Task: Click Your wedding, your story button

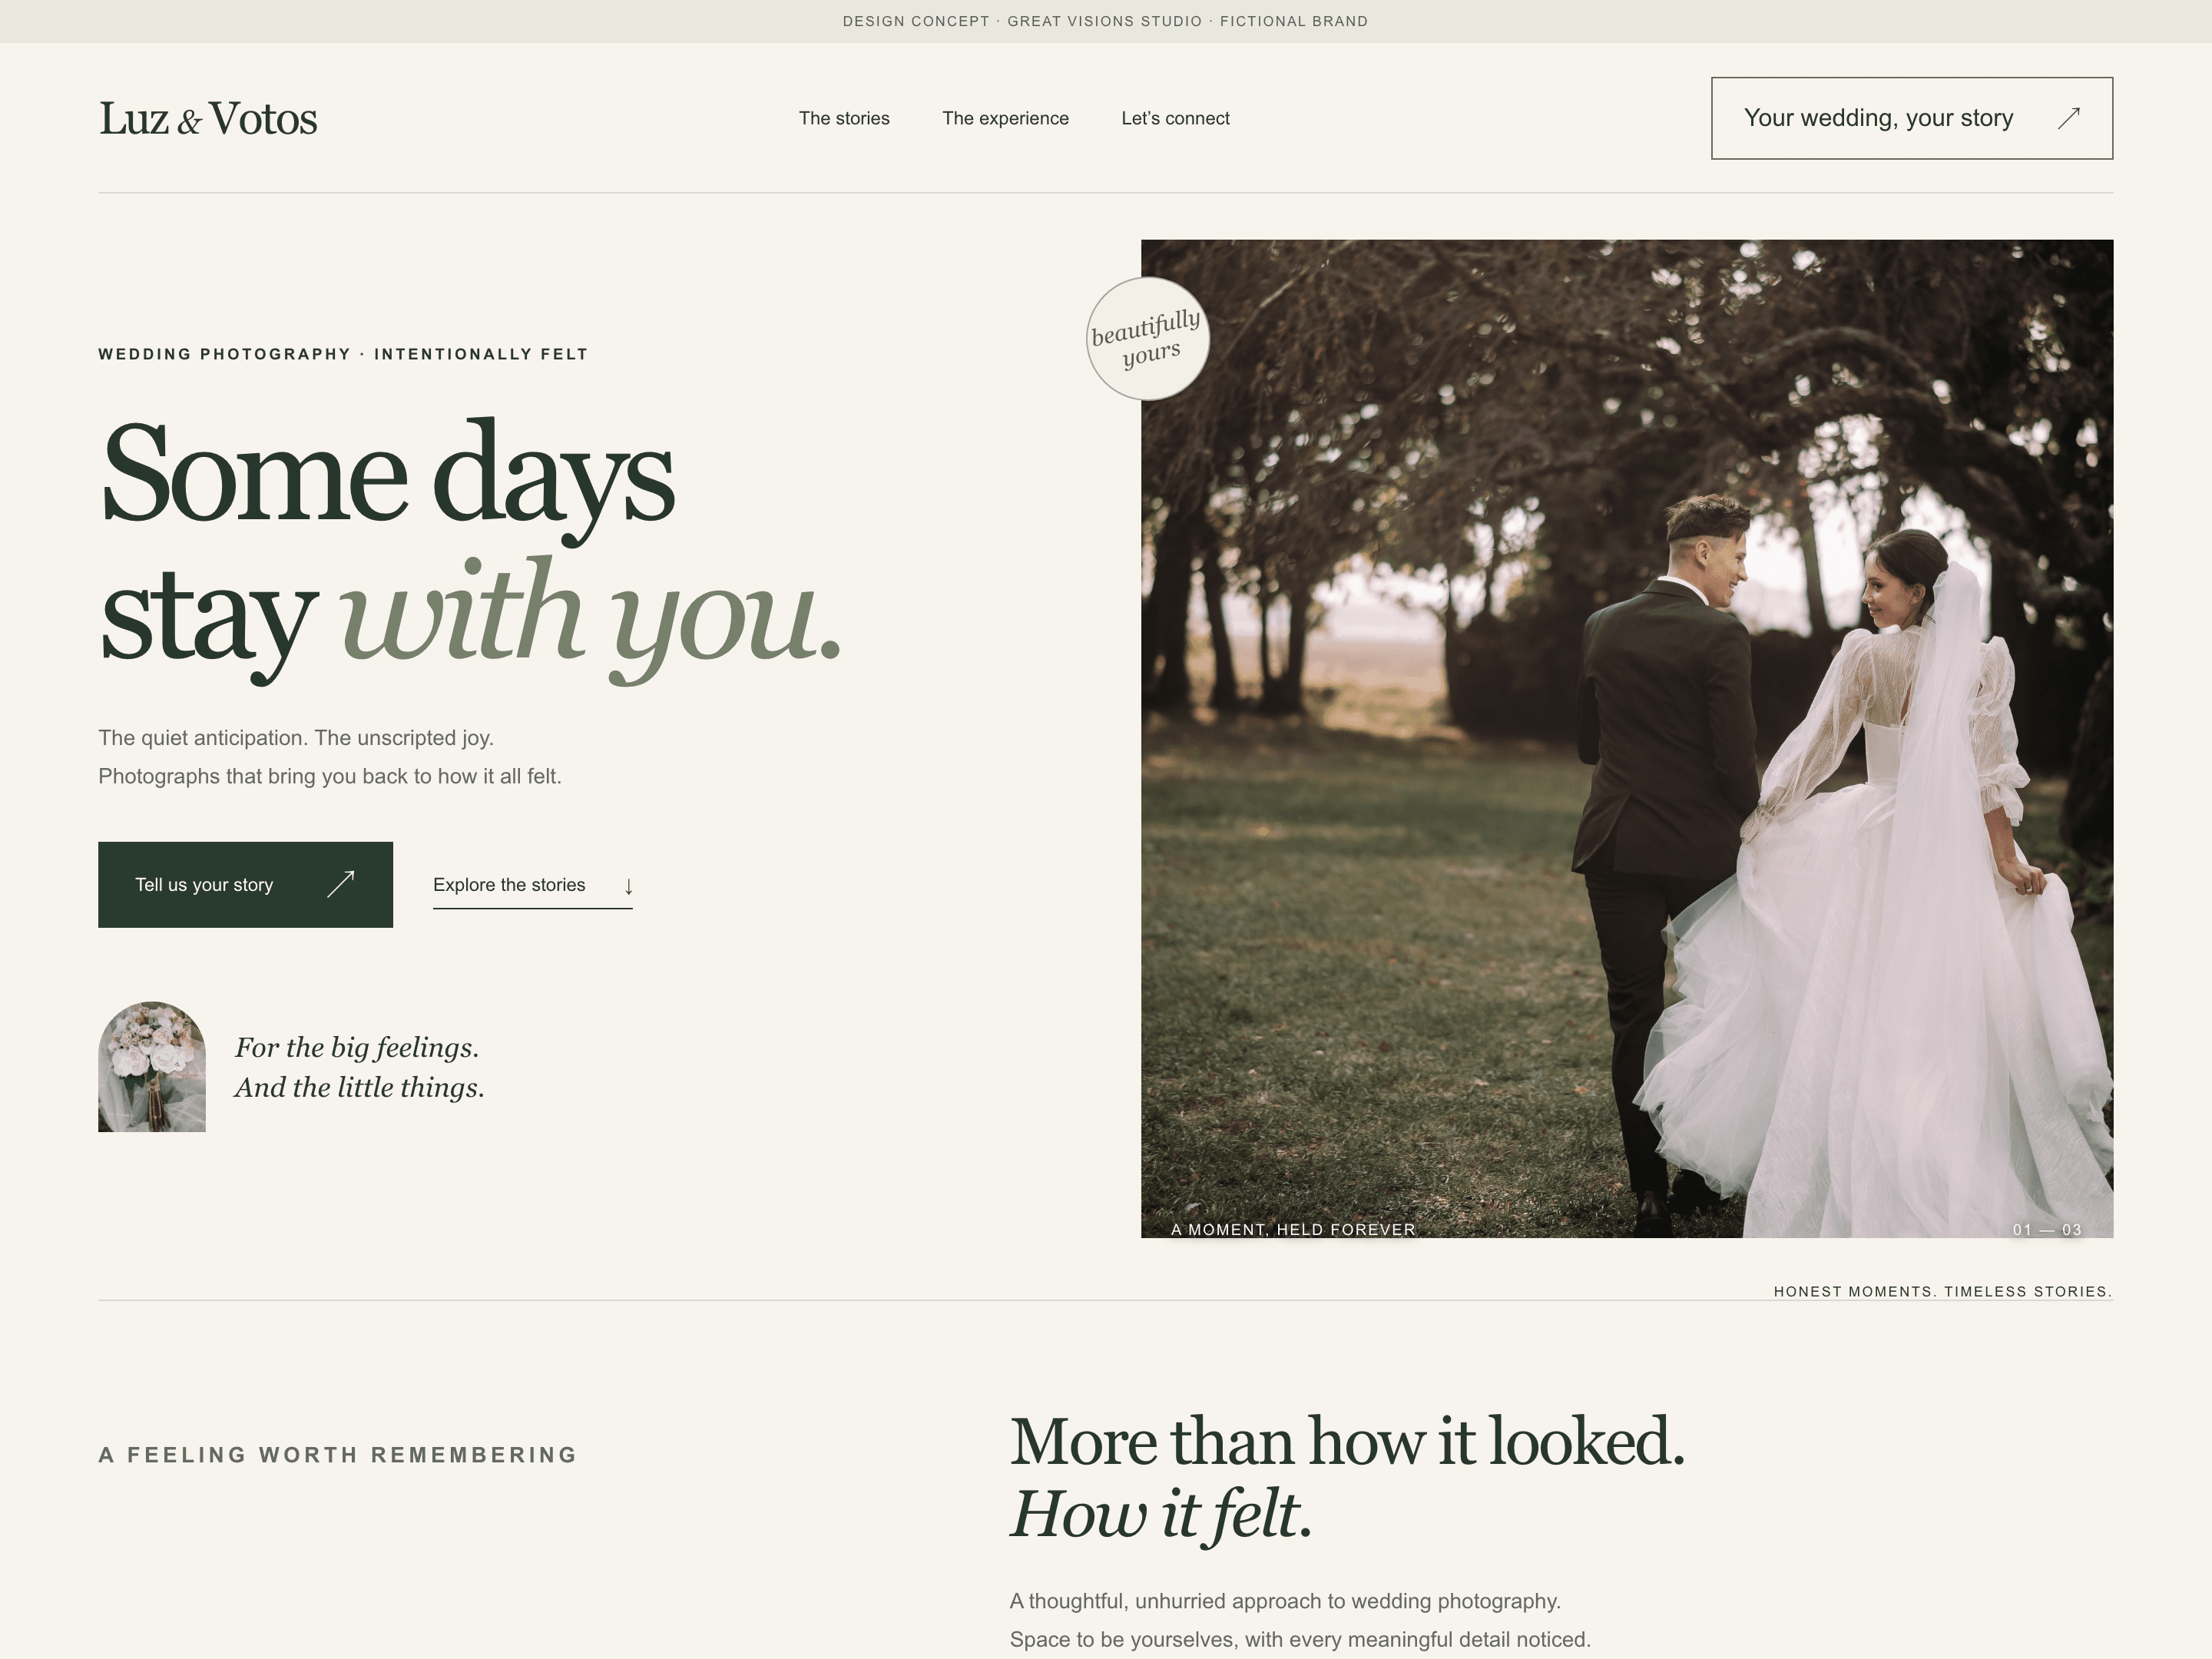Action: coord(1912,118)
